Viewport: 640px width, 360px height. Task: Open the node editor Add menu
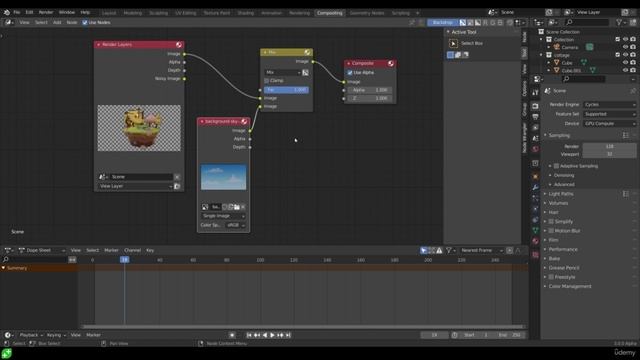57,22
